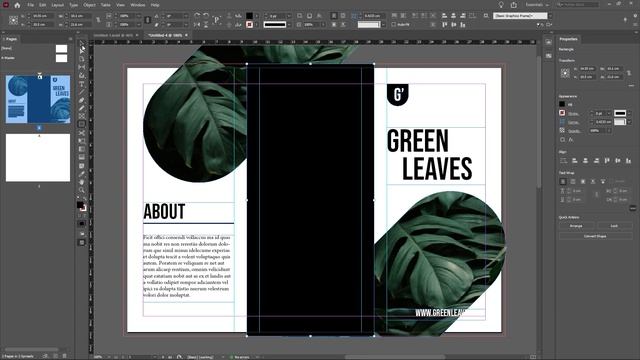Rotate 90° clockwise in control bar
This screenshot has height=360, width=640.
[x=197, y=16]
